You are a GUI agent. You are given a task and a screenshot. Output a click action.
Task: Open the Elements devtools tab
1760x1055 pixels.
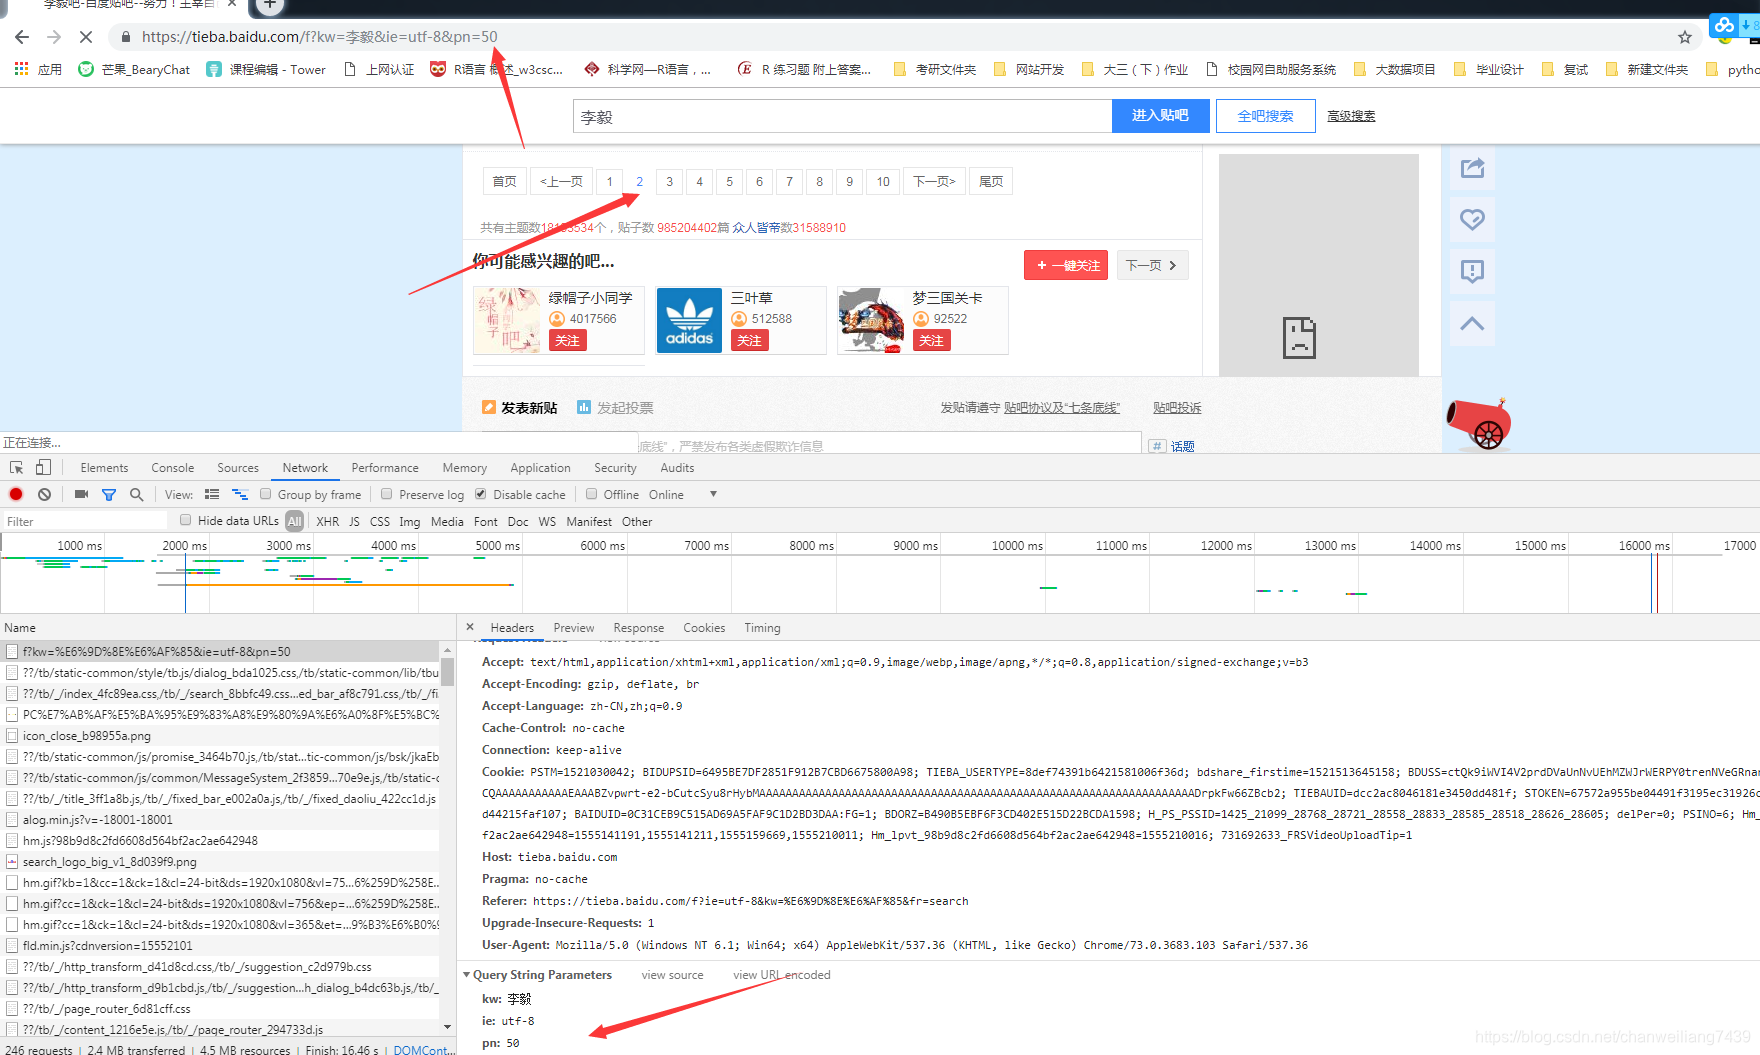pos(104,467)
